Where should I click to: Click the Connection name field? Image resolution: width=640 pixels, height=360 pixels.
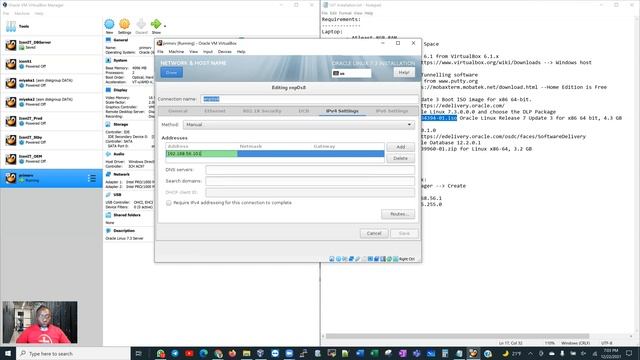(x=309, y=99)
